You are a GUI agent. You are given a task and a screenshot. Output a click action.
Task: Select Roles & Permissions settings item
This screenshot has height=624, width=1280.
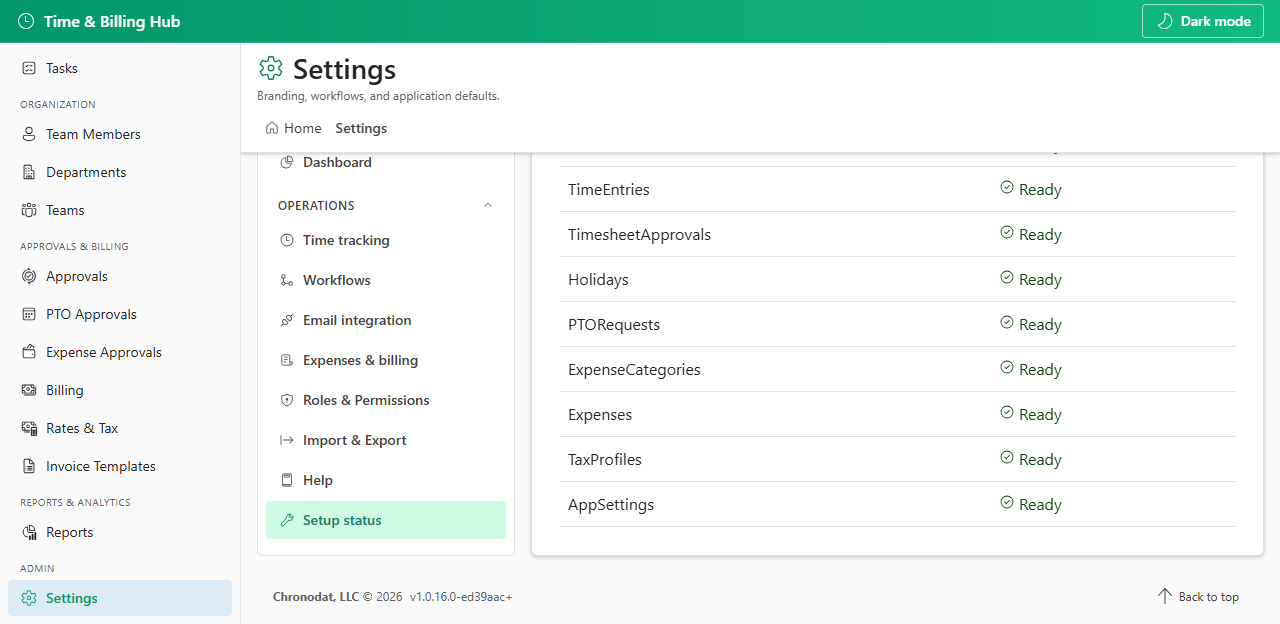[386, 400]
